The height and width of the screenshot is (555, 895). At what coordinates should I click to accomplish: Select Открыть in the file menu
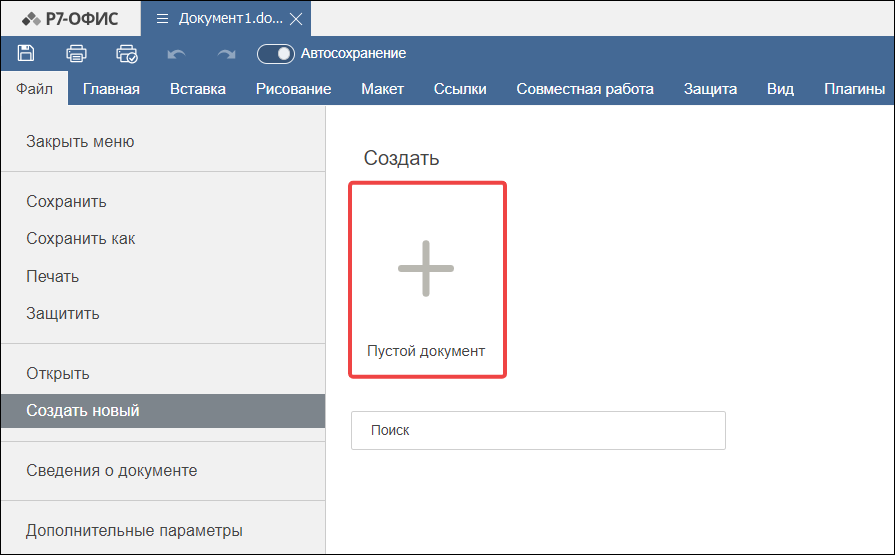point(163,373)
